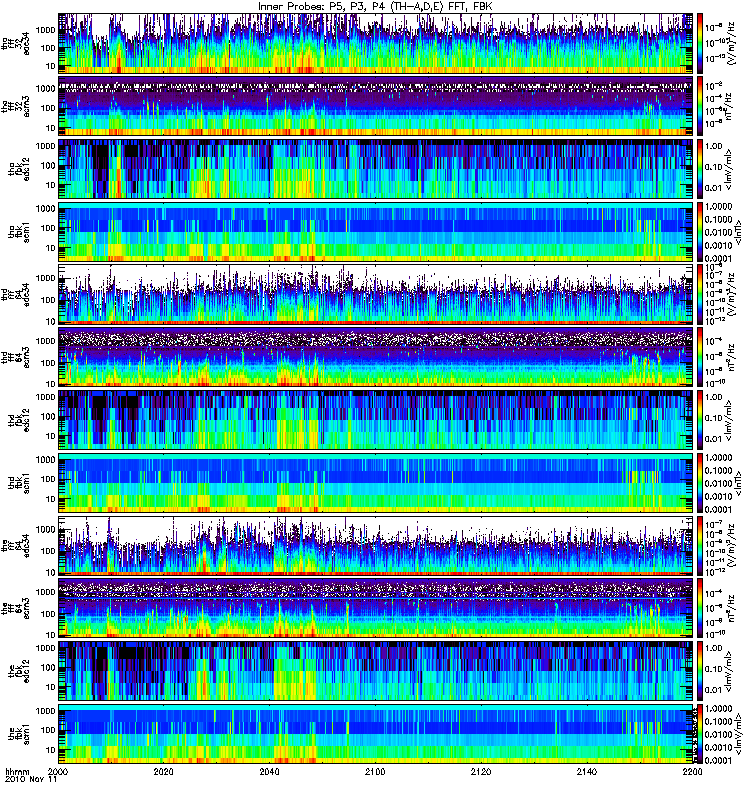Click the 'the fbk edc12' y-axis title
750x800 pixels.
19,671
